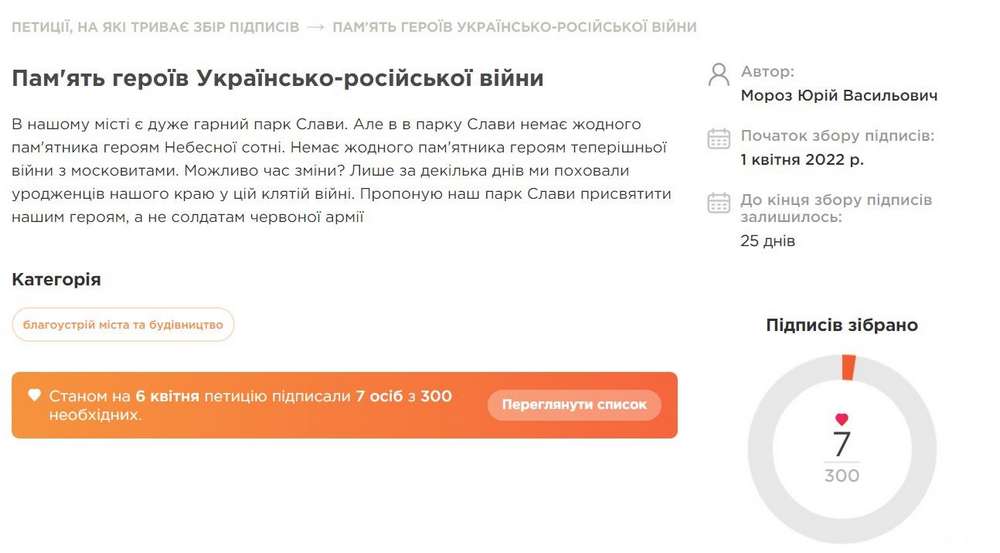Click the calendar icon beside remaining time
Image resolution: width=1000 pixels, height=553 pixels.
[719, 203]
